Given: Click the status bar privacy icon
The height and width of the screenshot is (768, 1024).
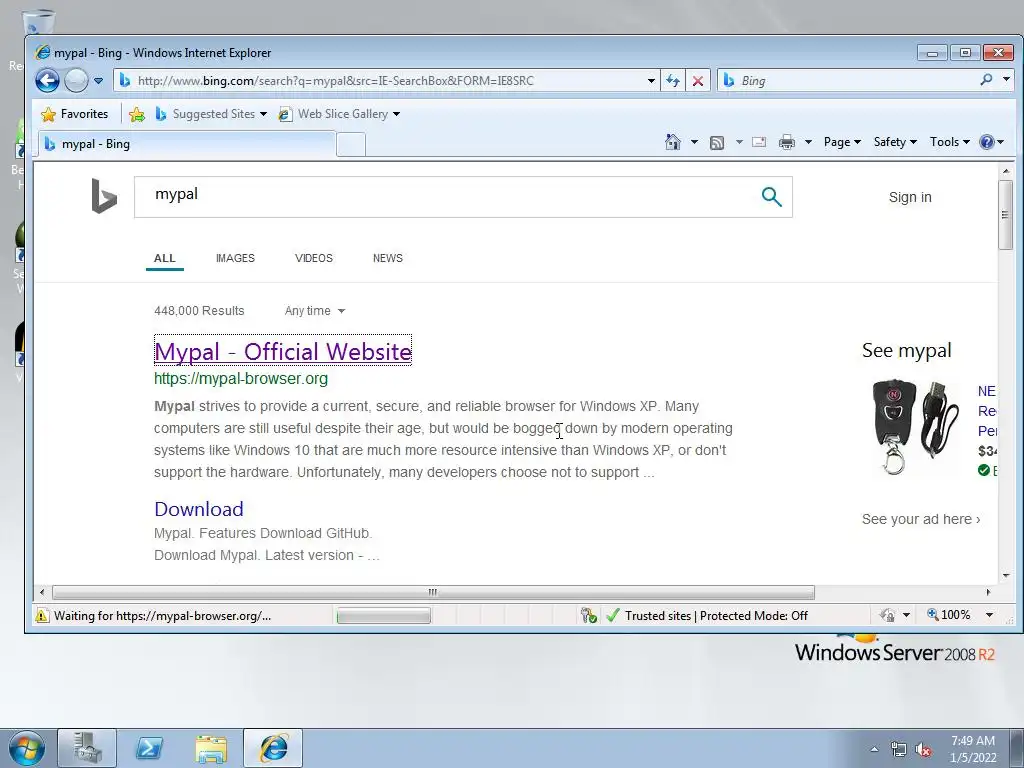Looking at the screenshot, I should pyautogui.click(x=887, y=615).
